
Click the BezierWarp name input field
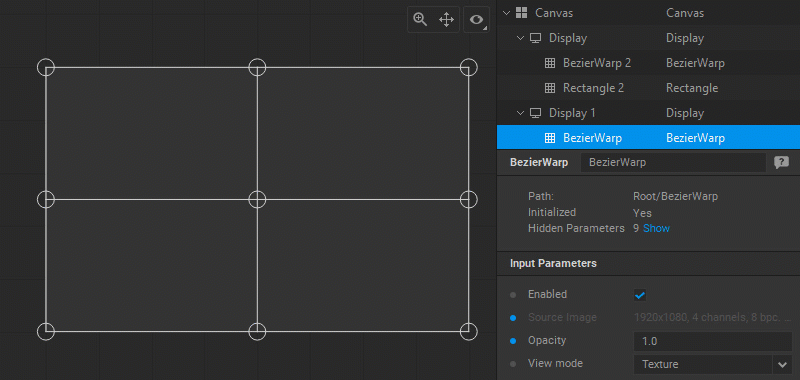click(673, 163)
